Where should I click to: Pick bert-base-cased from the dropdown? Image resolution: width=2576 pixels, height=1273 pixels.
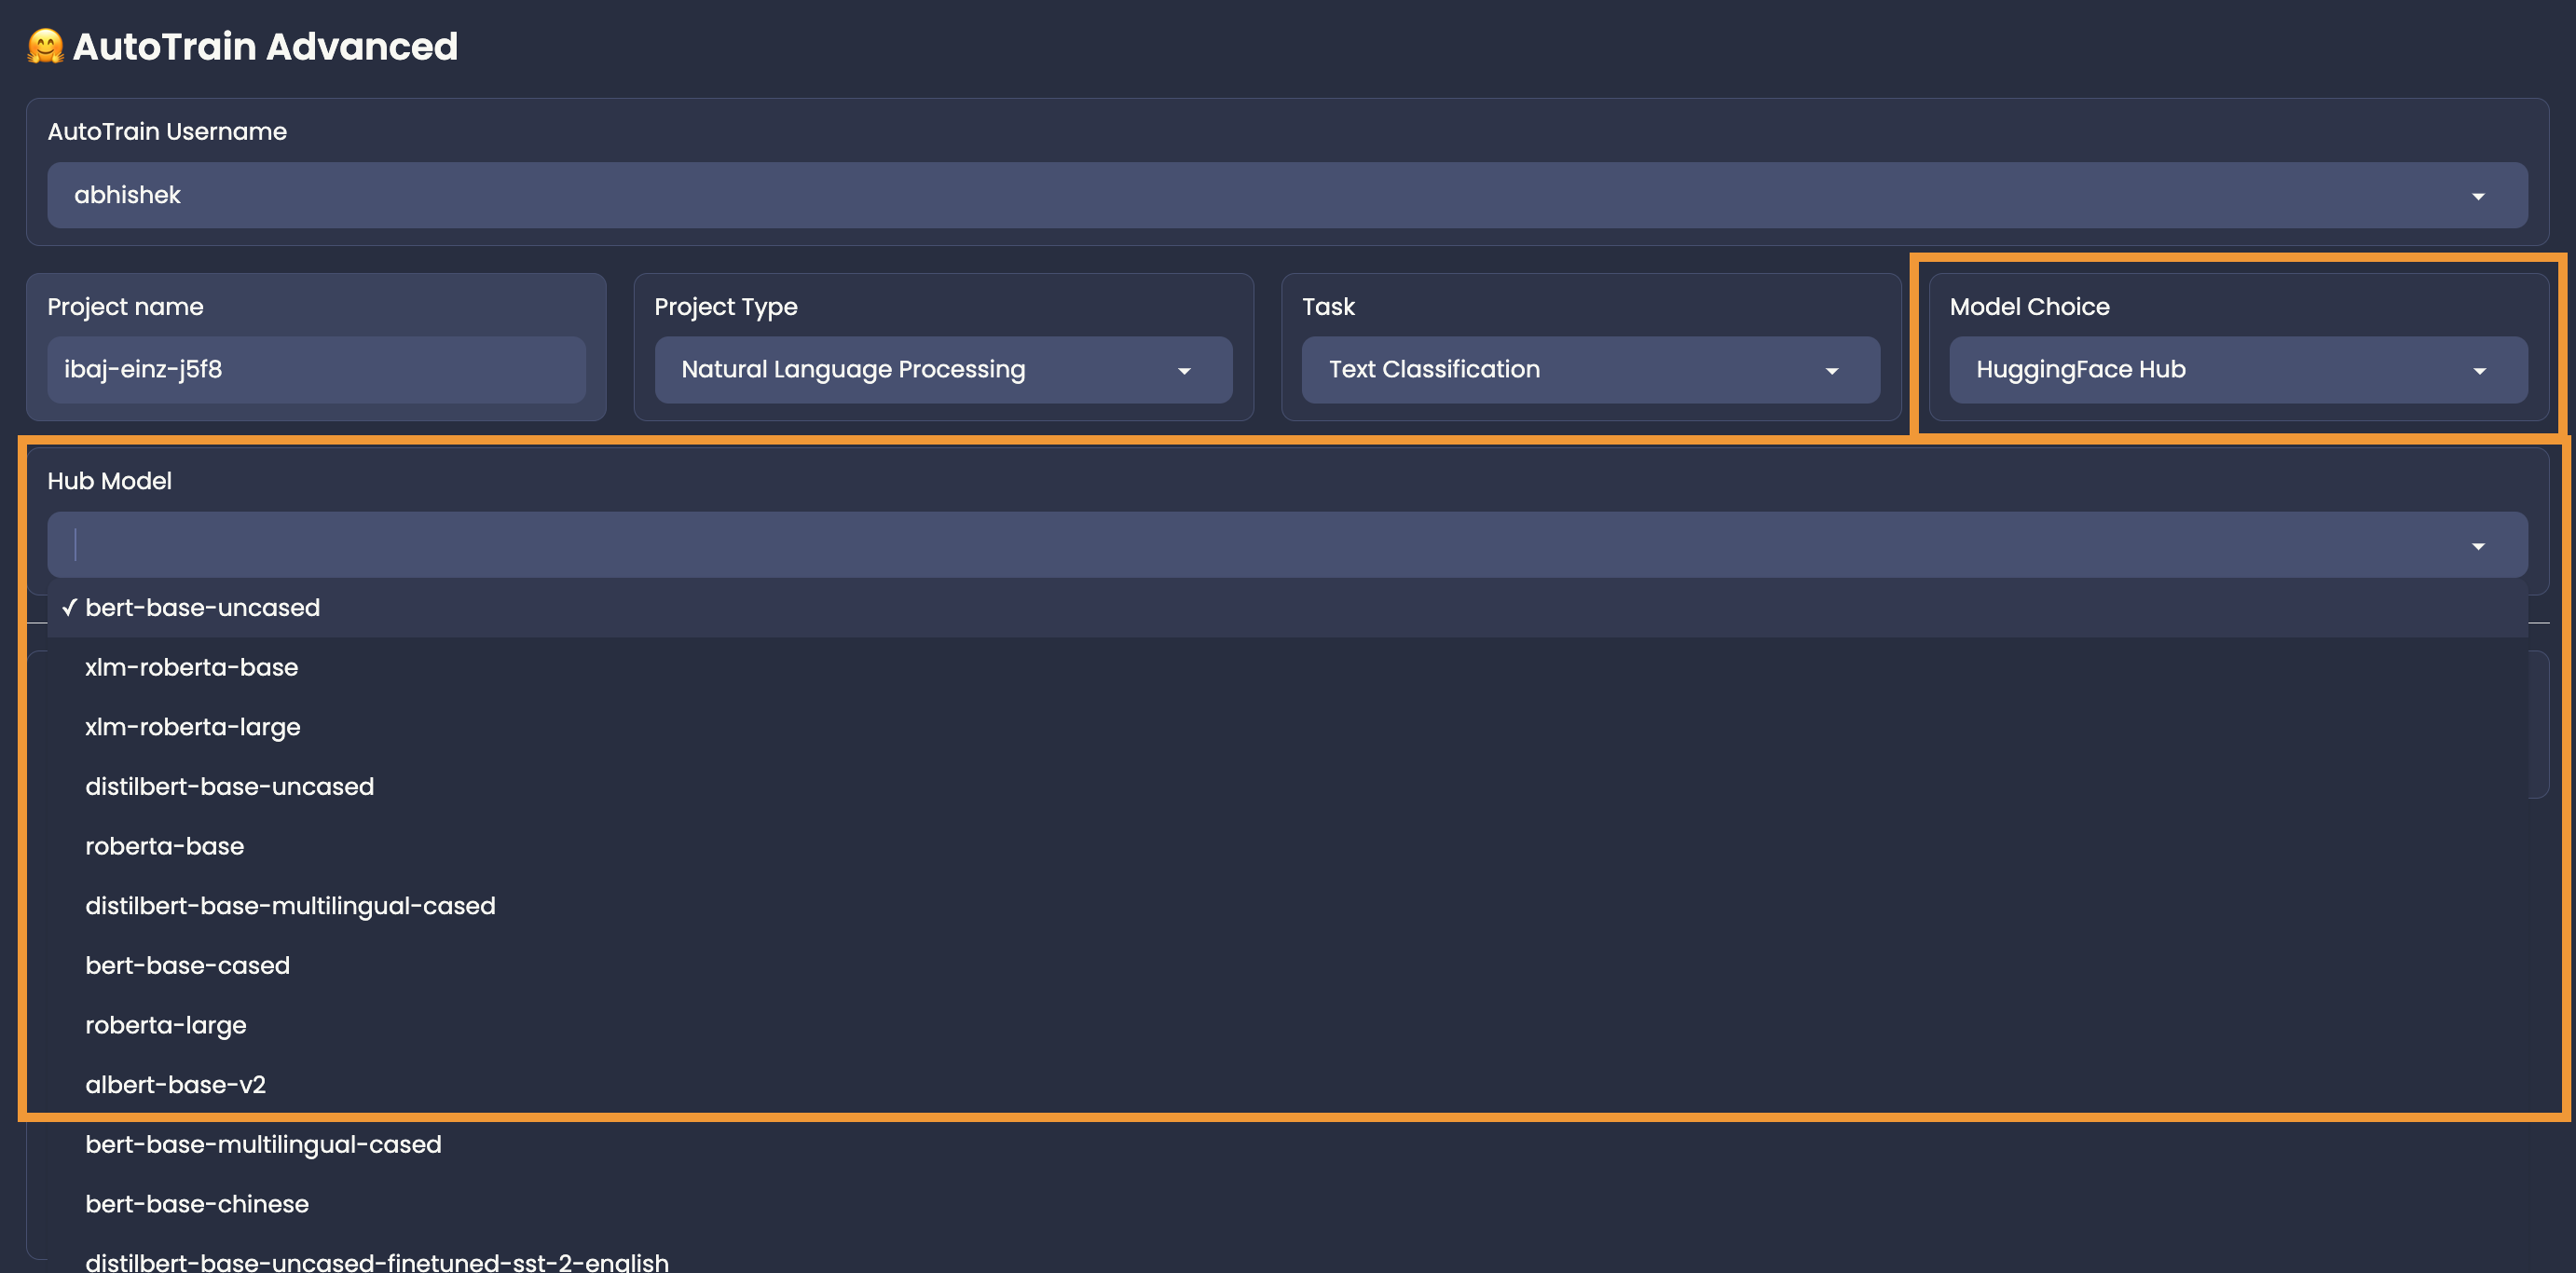pyautogui.click(x=187, y=966)
